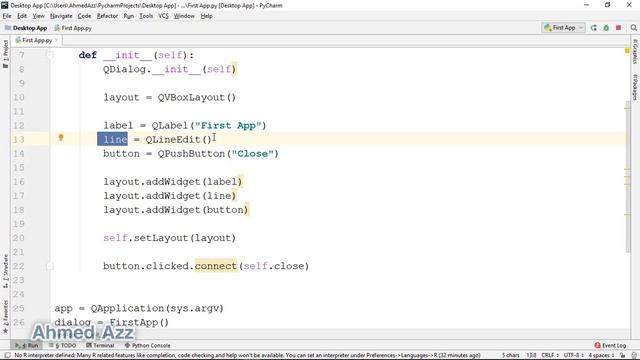The width and height of the screenshot is (640, 360).
Task: Open the First App run configuration dropdown
Action: (x=563, y=28)
